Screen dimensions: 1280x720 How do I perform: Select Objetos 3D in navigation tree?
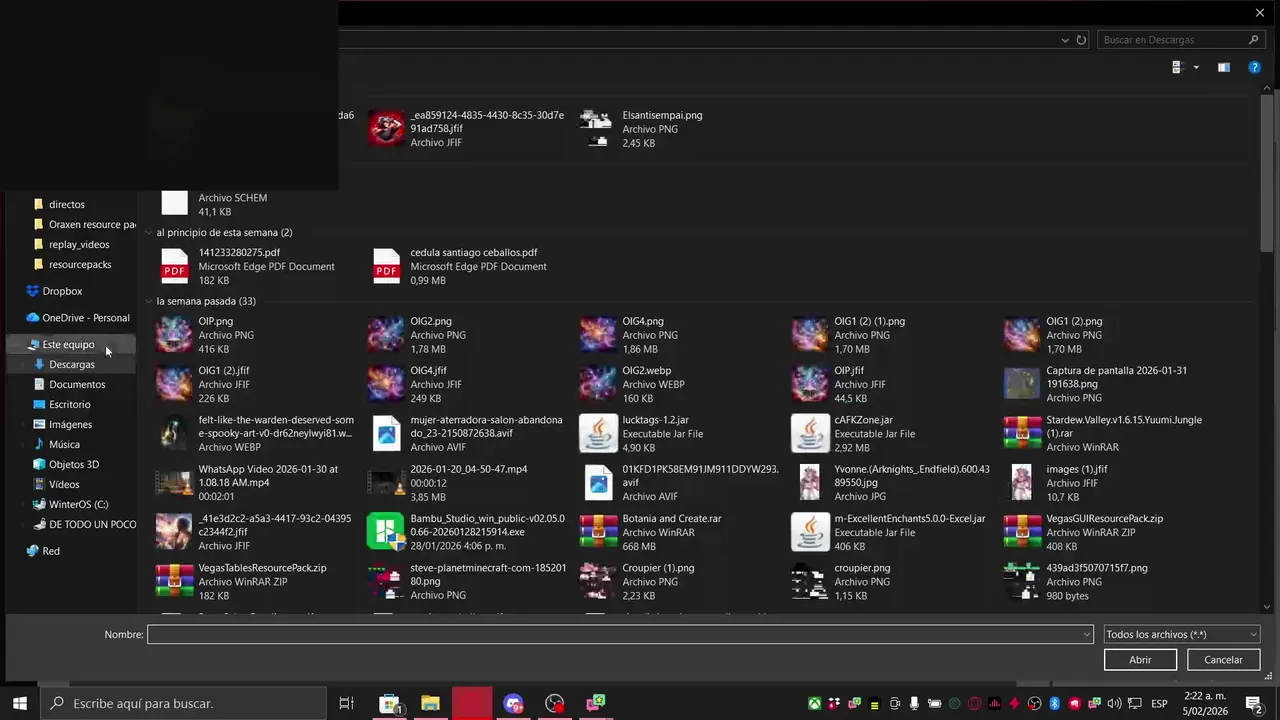74,464
